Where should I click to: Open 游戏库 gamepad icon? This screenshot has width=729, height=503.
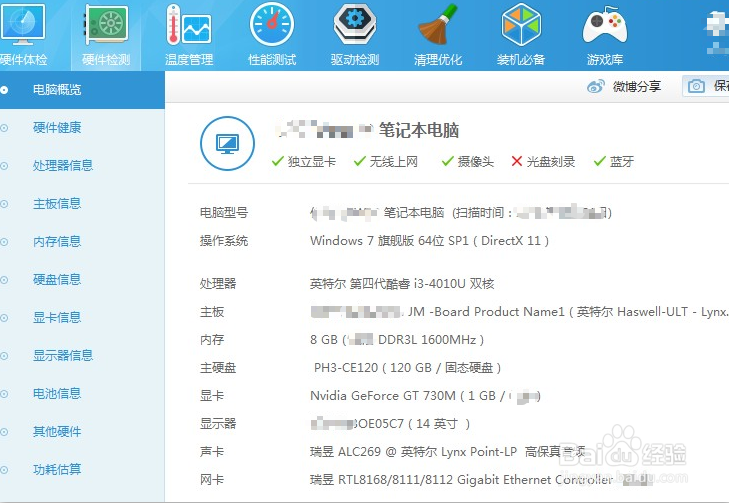[x=604, y=24]
